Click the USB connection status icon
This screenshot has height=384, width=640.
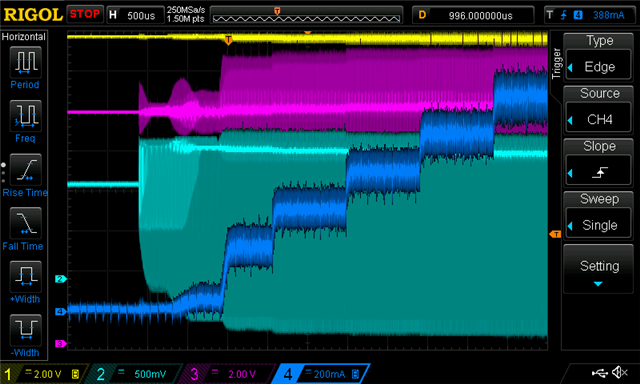point(600,372)
